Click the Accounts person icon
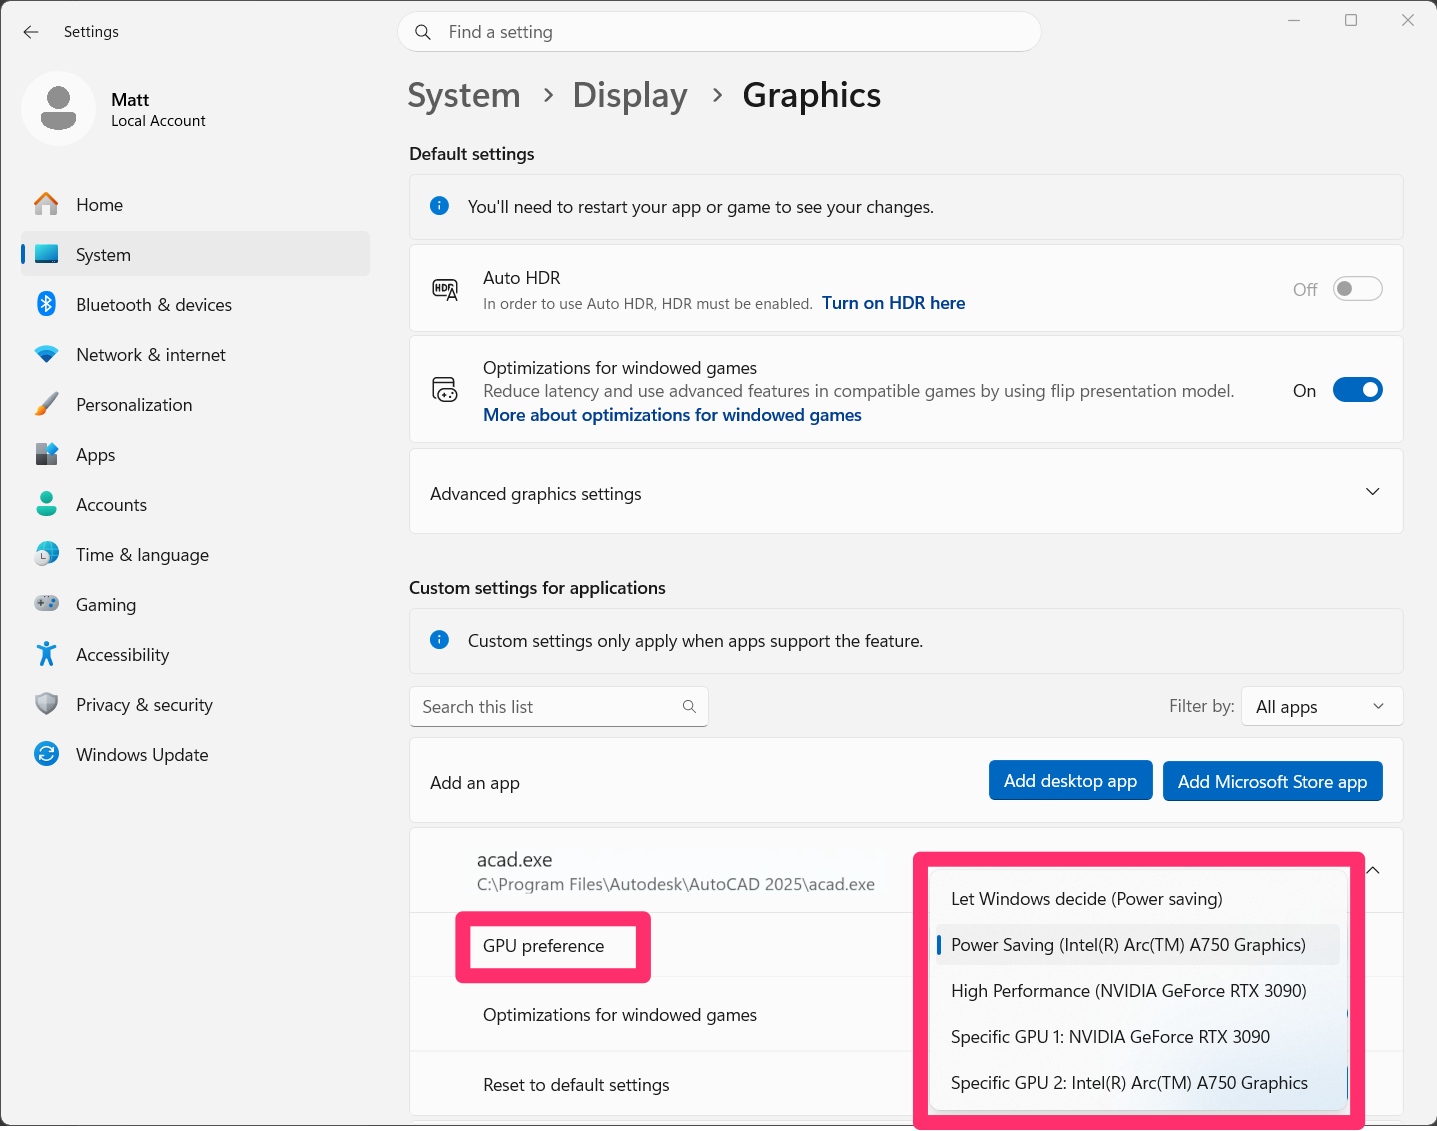The height and width of the screenshot is (1131, 1437). pyautogui.click(x=46, y=504)
